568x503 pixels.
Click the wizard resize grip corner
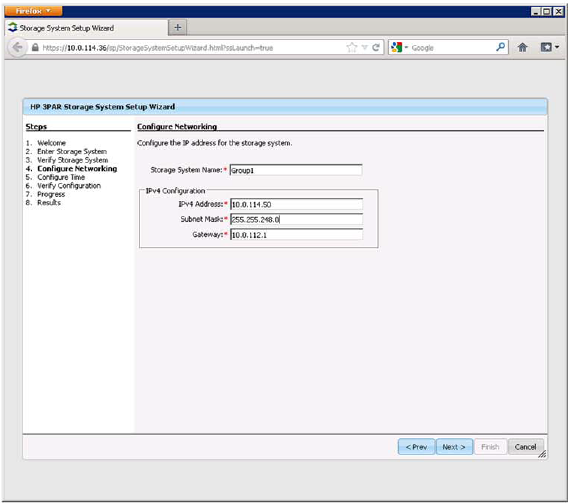[x=542, y=454]
